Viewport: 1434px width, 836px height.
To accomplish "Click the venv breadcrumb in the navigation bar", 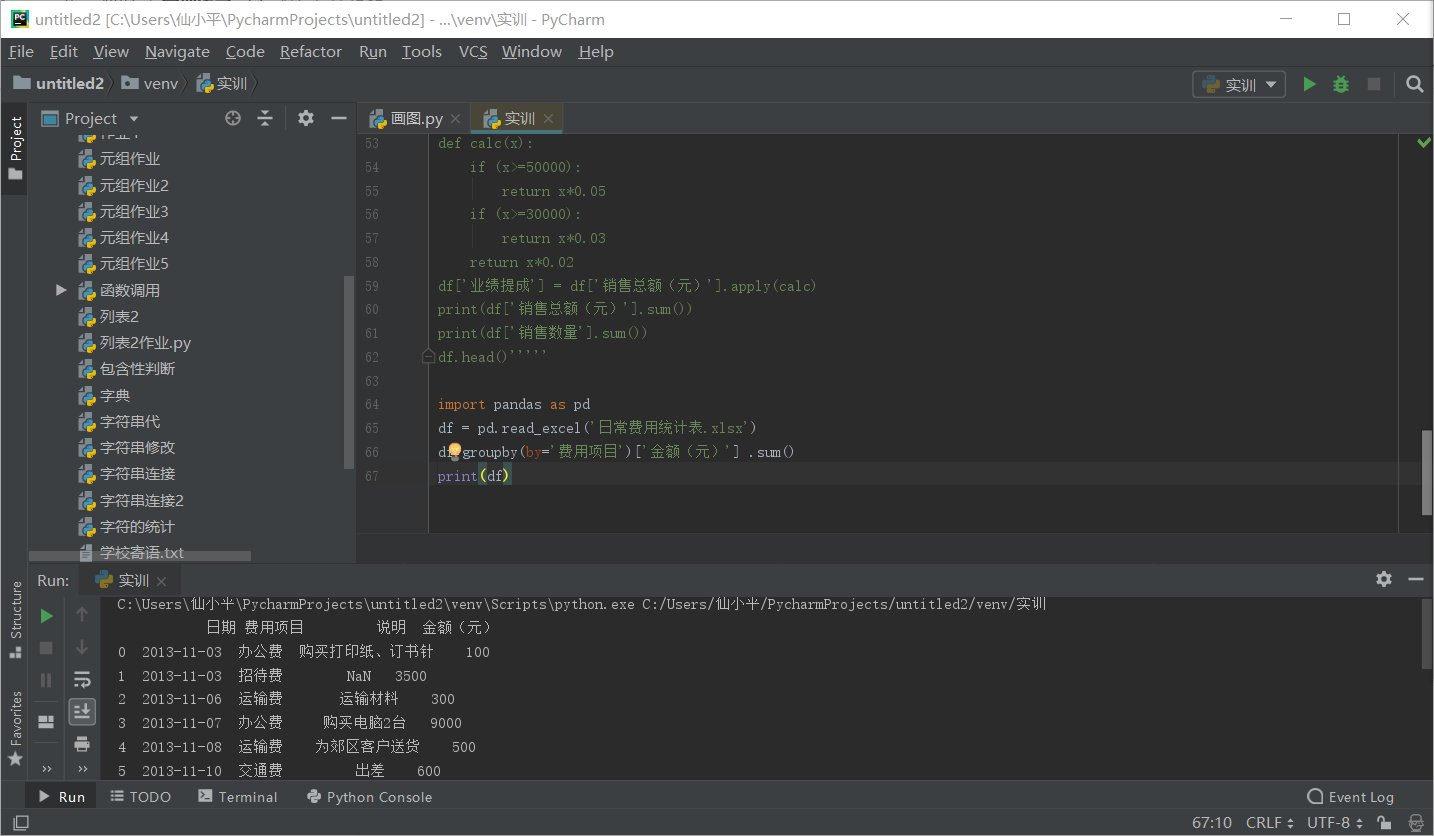I will click(x=150, y=83).
